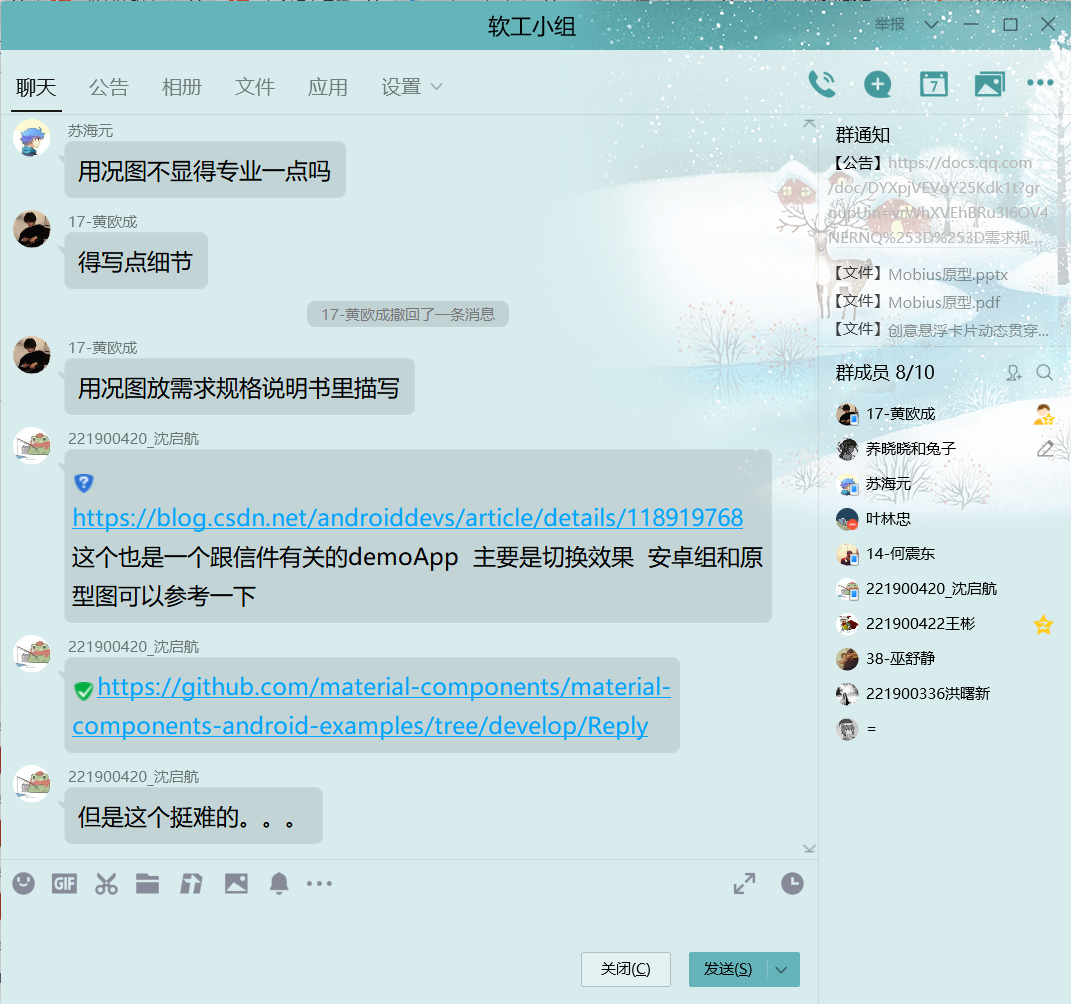The width and height of the screenshot is (1071, 1004).
Task: Click the folder icon to send a file
Action: (148, 884)
